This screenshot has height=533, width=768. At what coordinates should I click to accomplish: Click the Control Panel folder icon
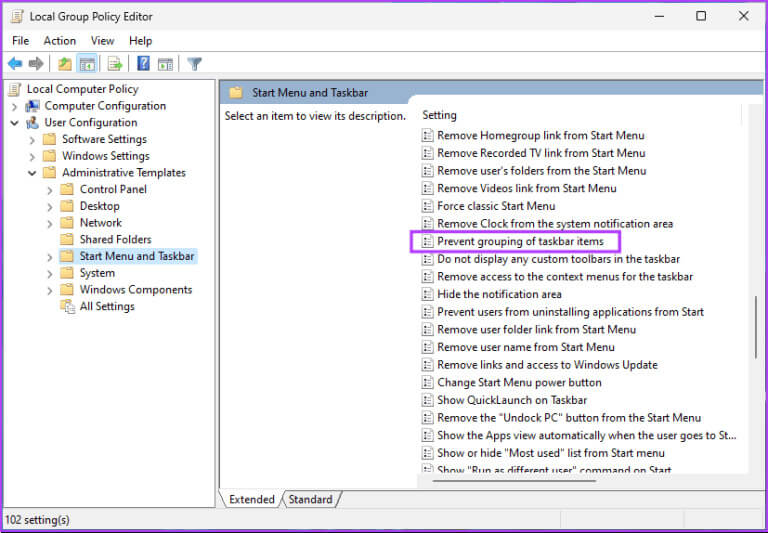[67, 190]
